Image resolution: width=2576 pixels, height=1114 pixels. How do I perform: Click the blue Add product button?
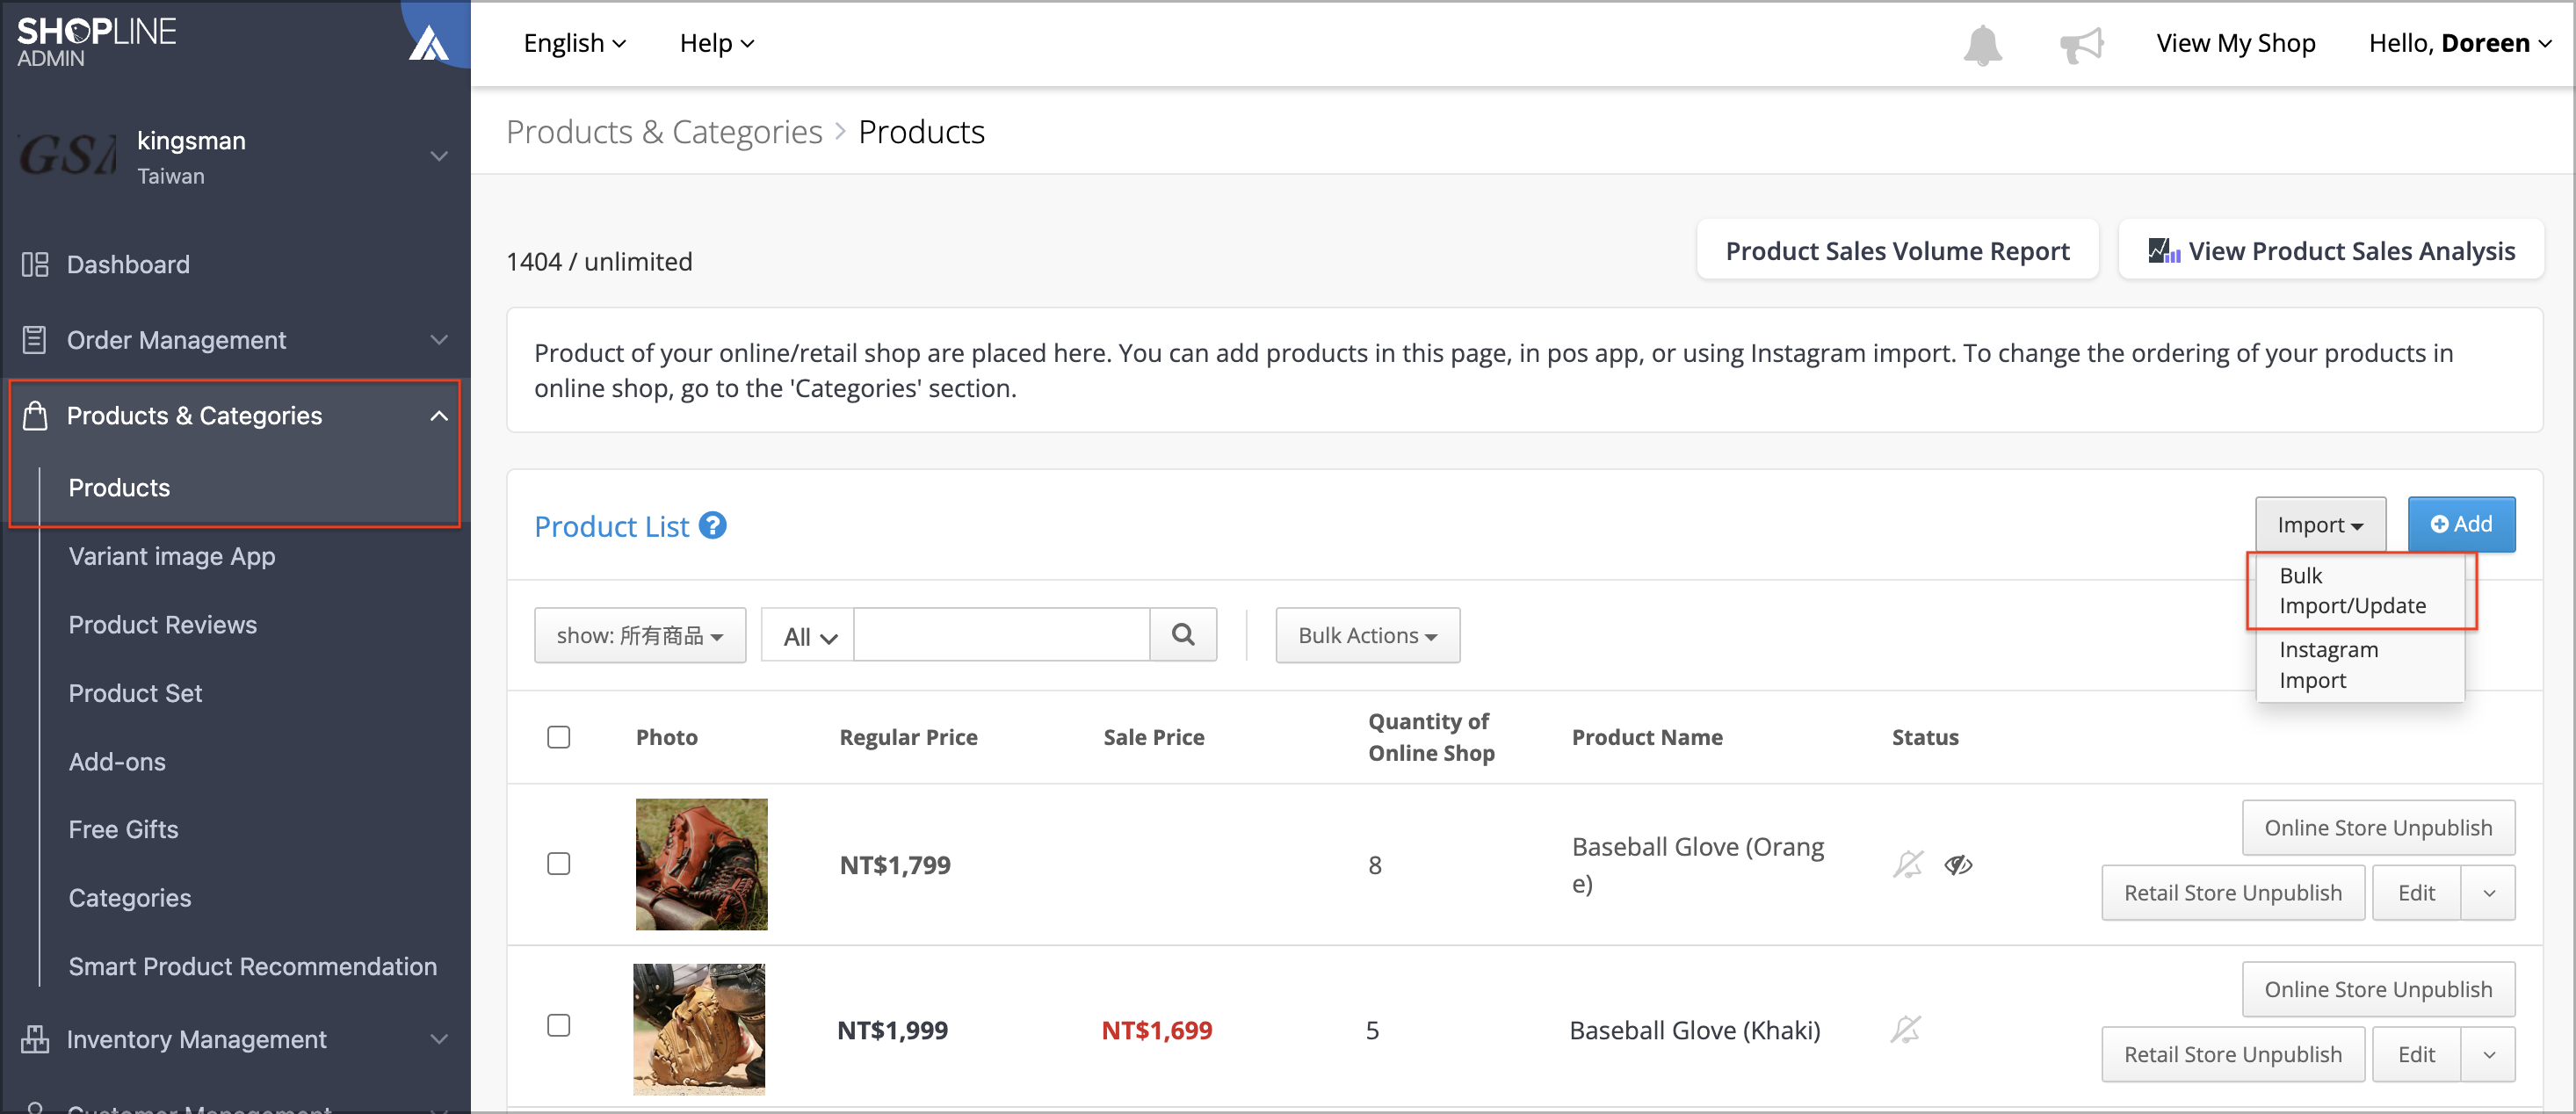click(2461, 524)
